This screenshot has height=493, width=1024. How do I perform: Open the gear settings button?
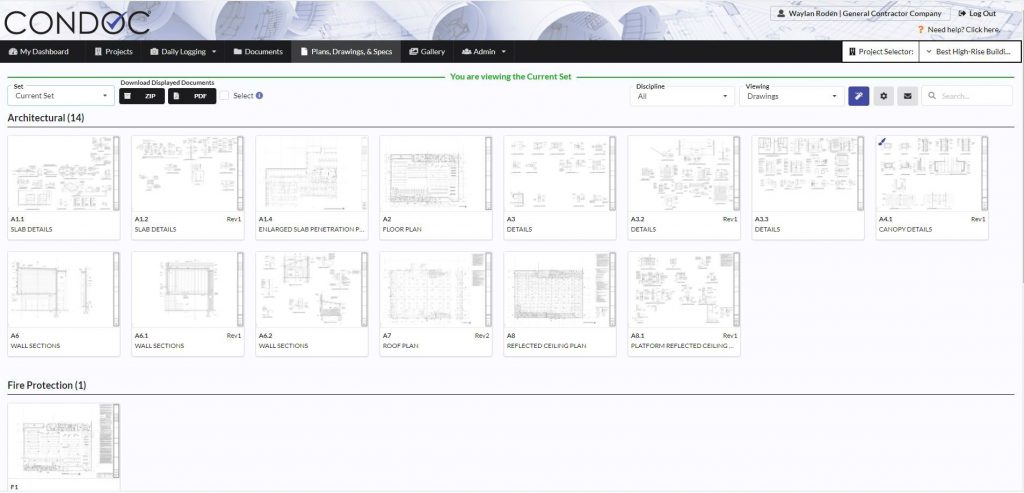883,96
